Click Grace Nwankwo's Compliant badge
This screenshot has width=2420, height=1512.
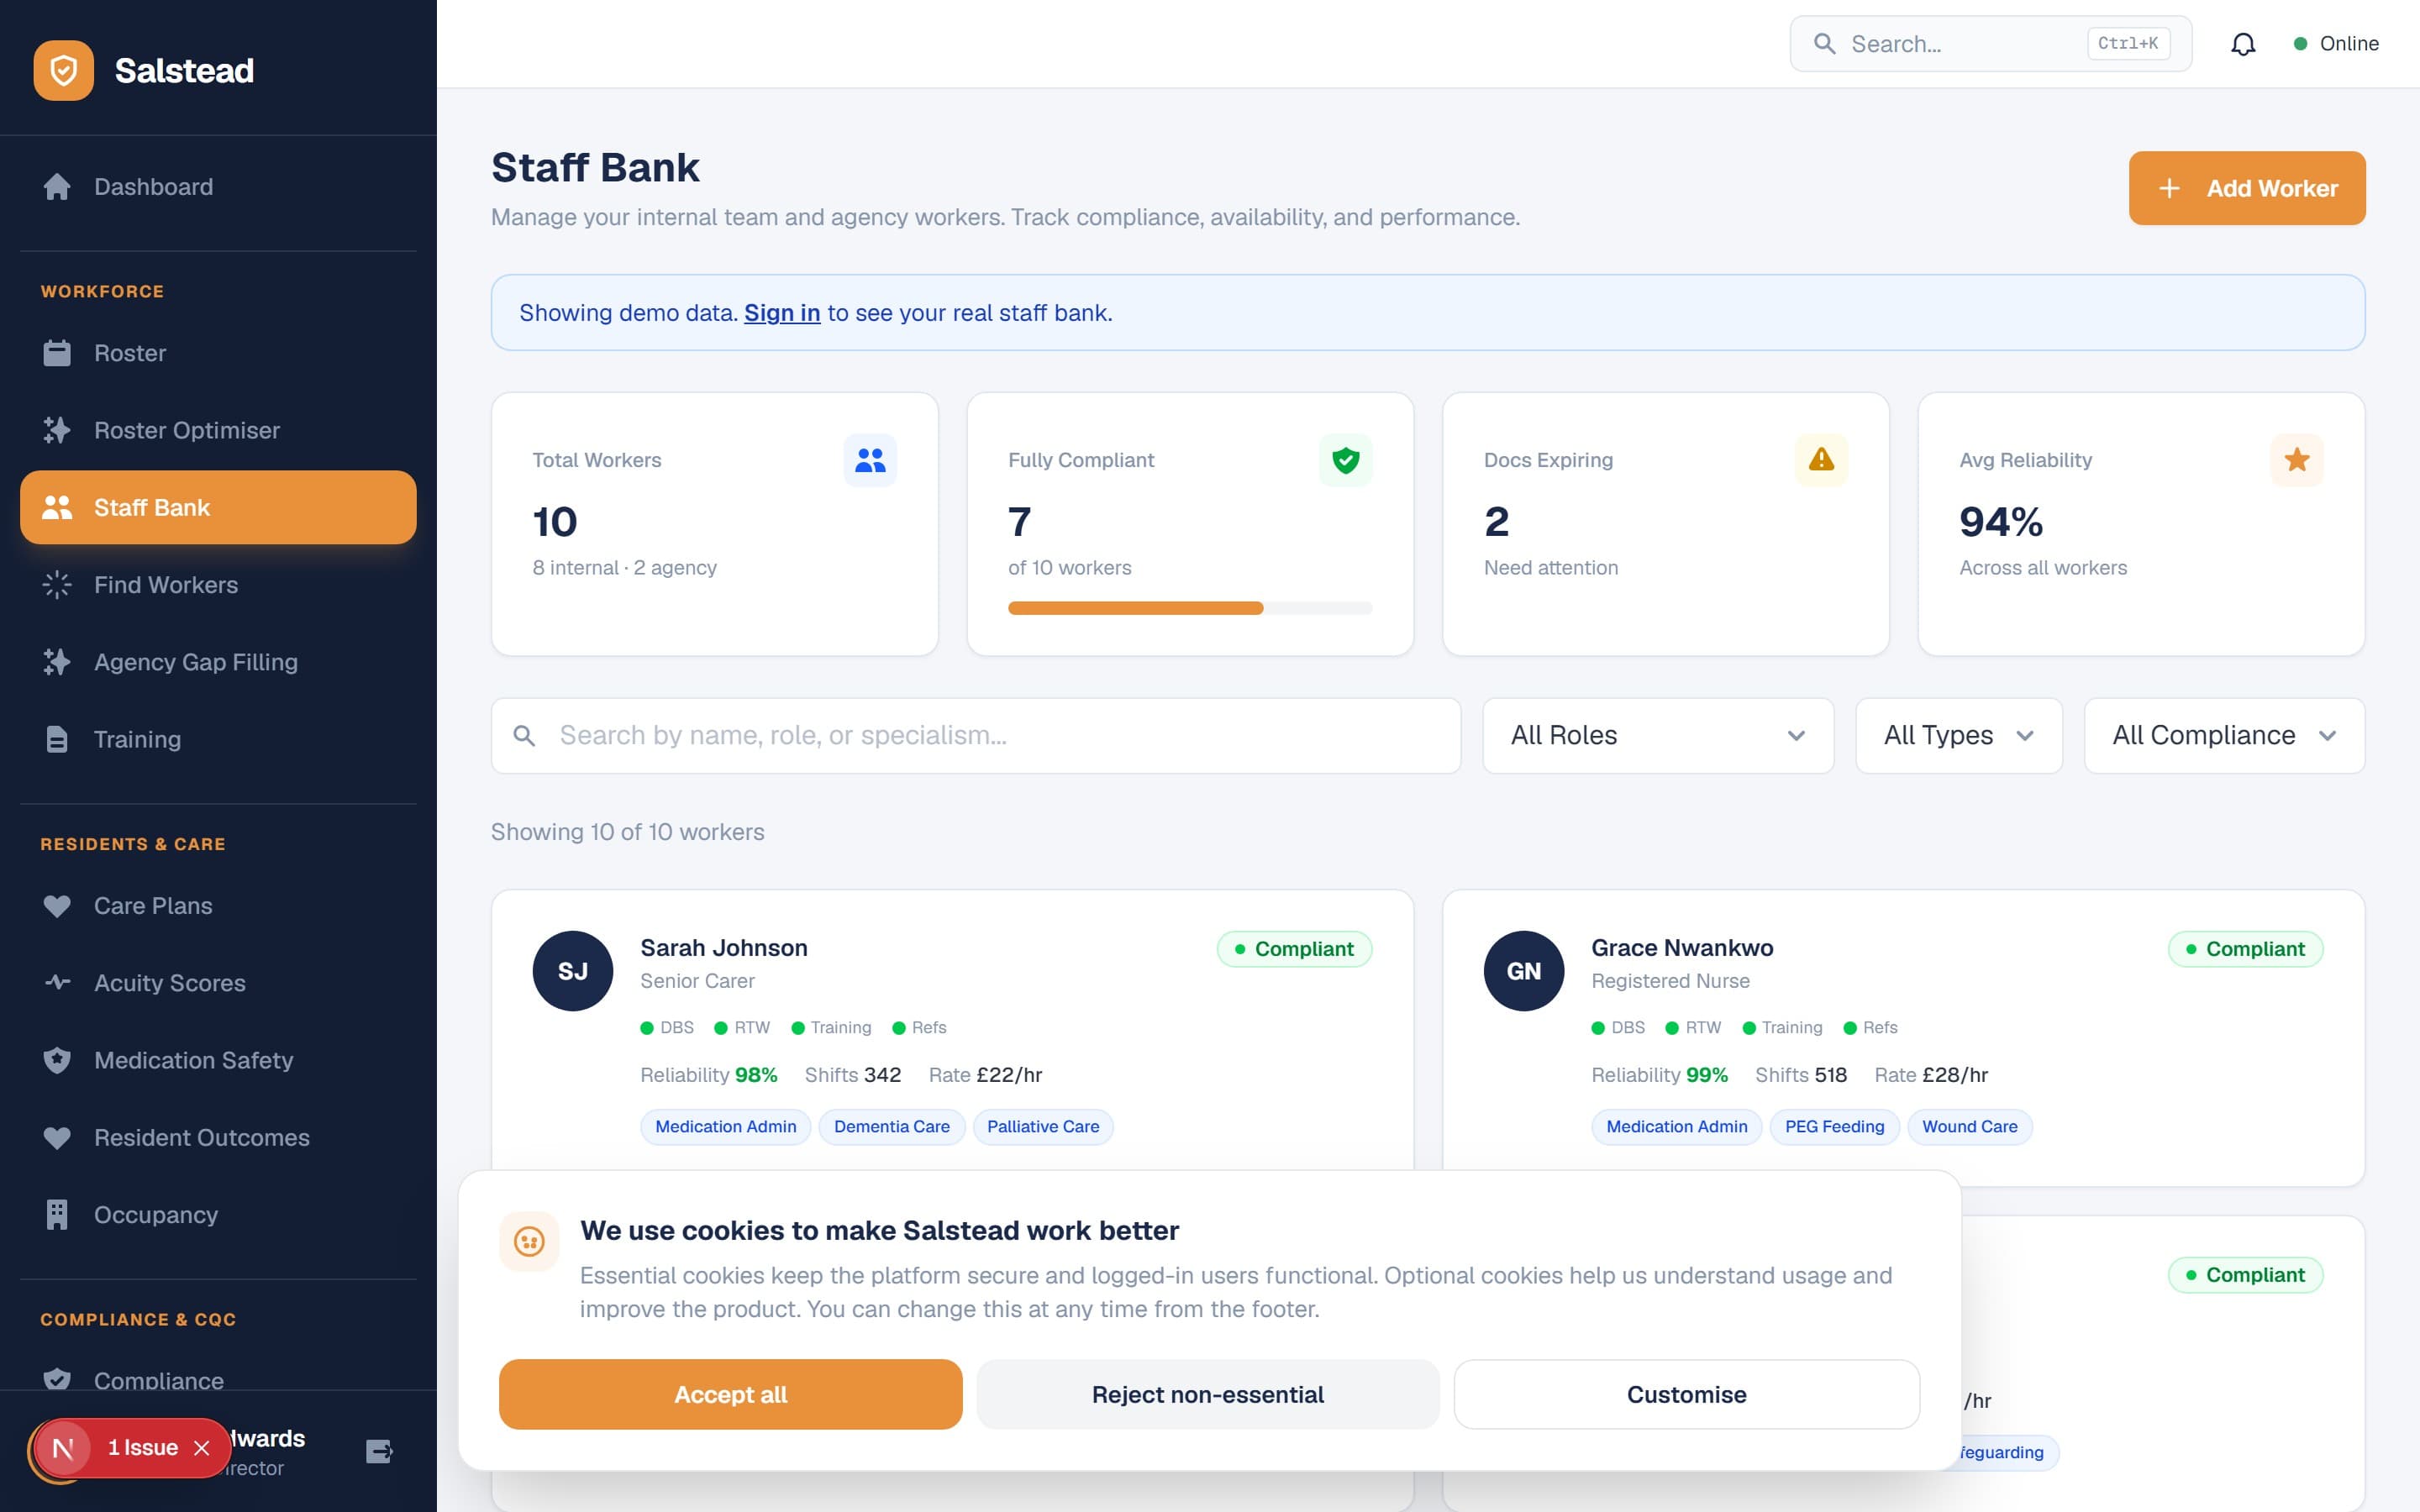point(2245,949)
